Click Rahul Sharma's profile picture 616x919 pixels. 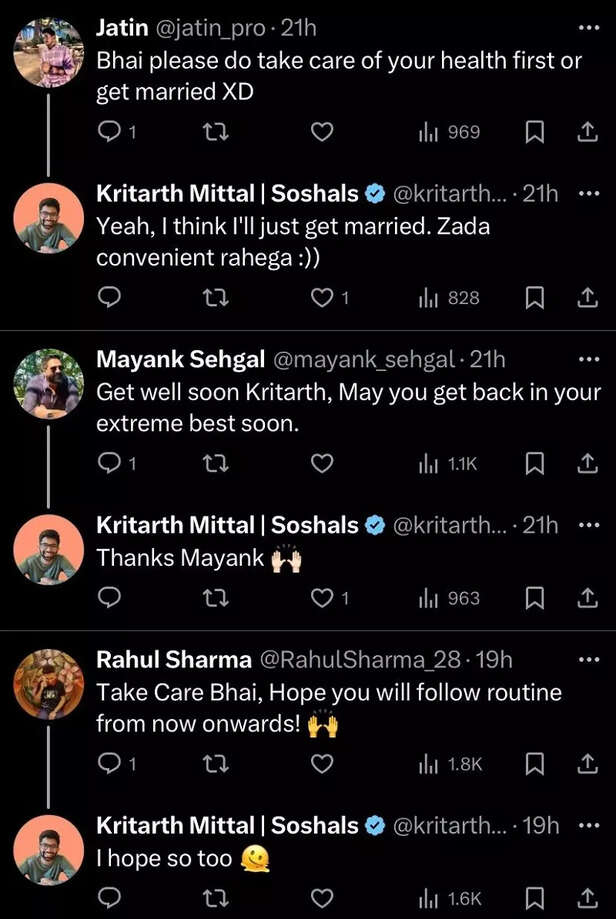pyautogui.click(x=48, y=684)
